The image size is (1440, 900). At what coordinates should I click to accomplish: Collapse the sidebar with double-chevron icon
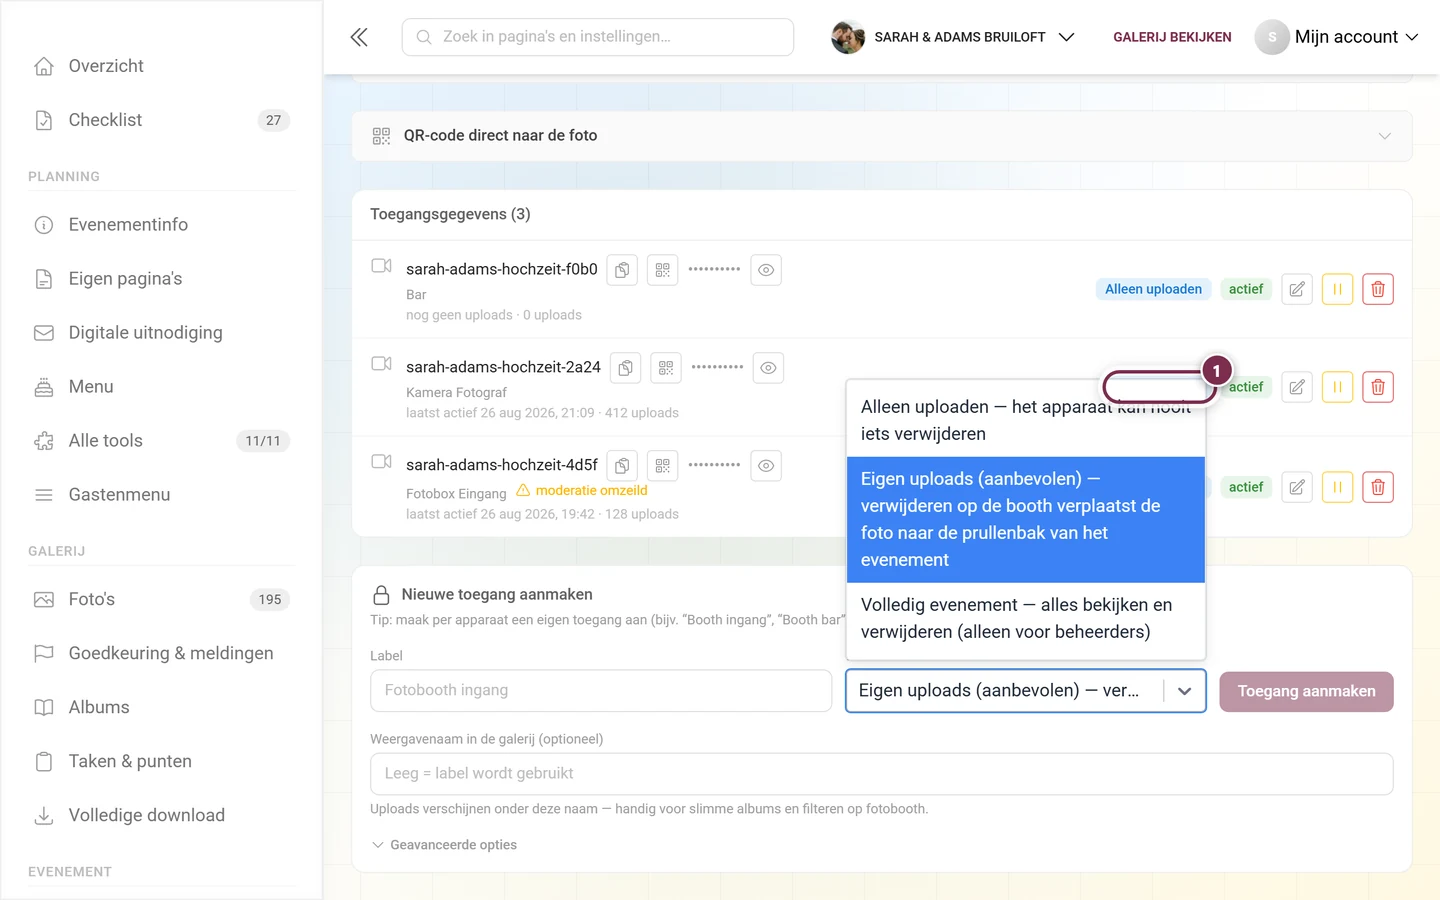pyautogui.click(x=359, y=37)
